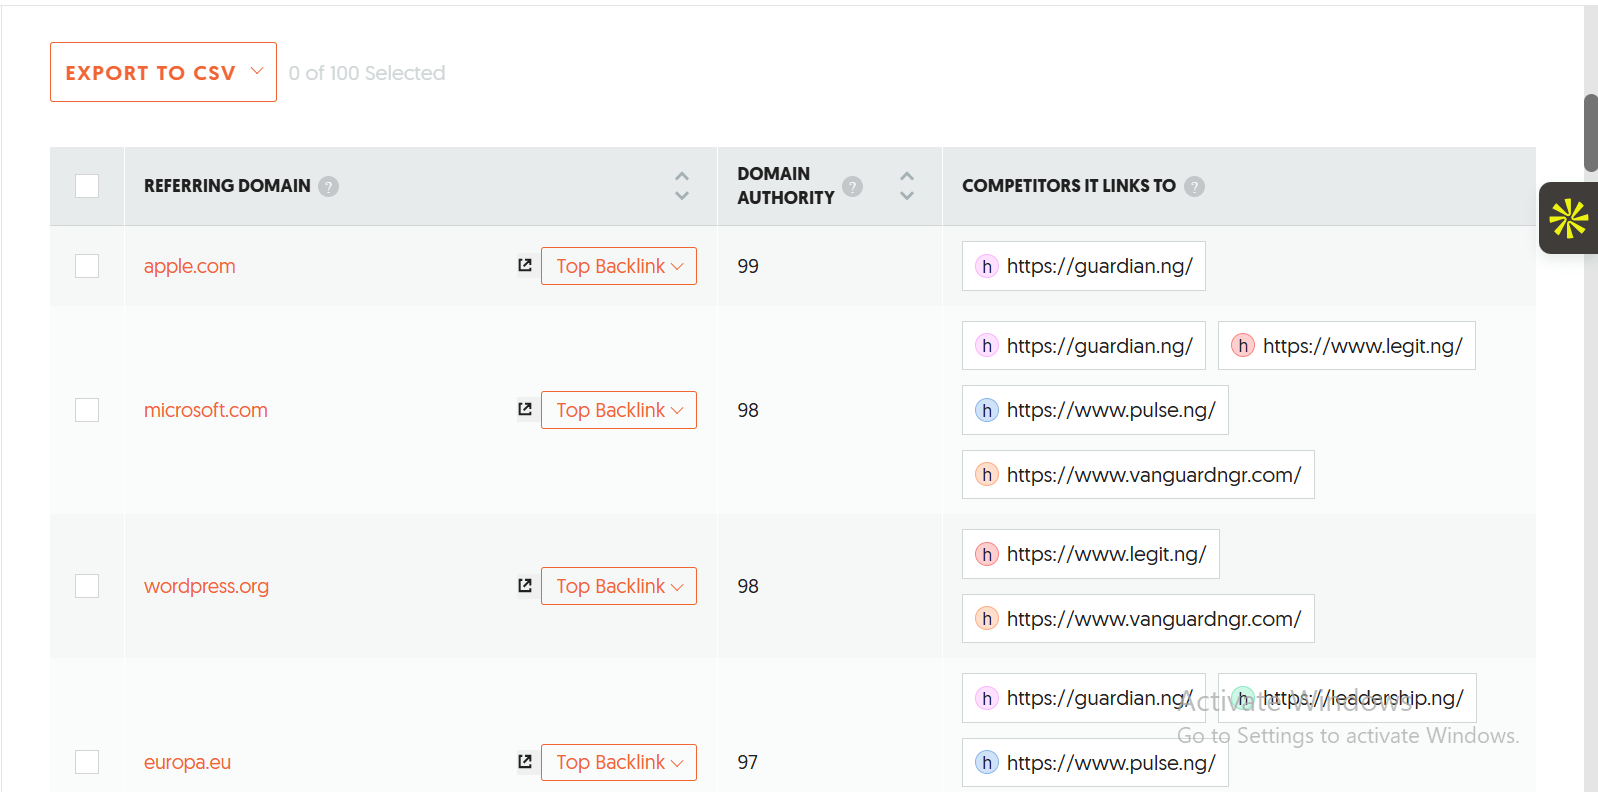Click guardian.ng competitor in microsoft.com row
The image size is (1598, 792).
(1084, 346)
